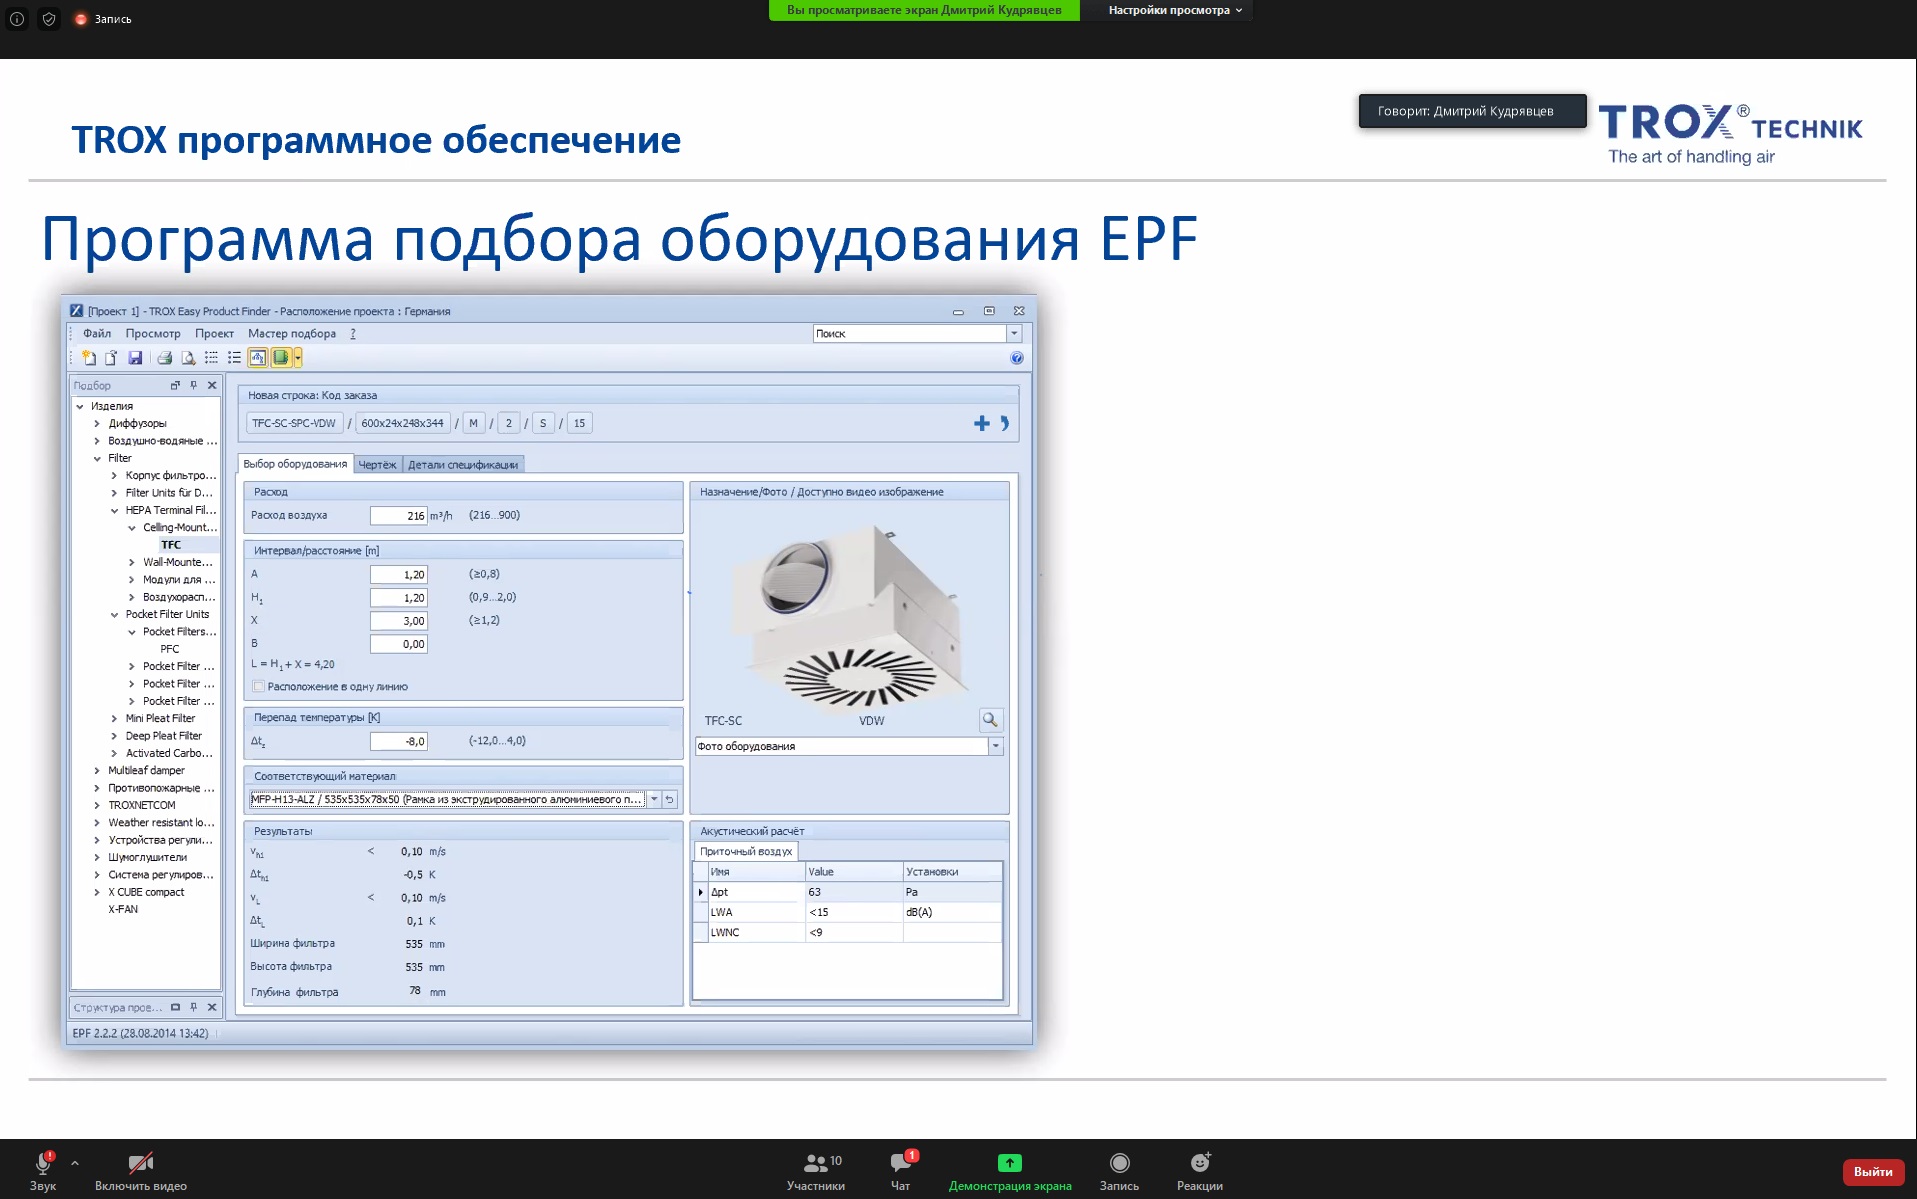Toggle the highlighted green book toolbar button
Viewport: 1917px width, 1199px height.
pos(281,358)
